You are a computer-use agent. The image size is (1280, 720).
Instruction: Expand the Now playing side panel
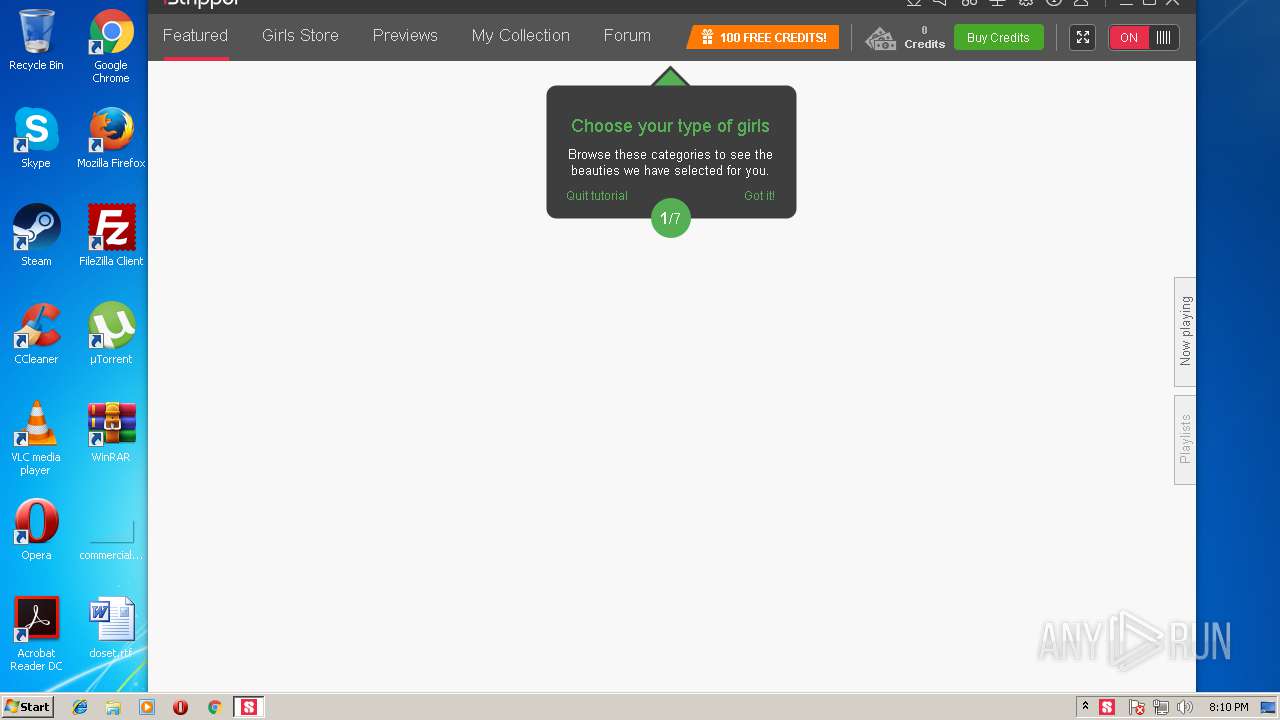pos(1185,331)
